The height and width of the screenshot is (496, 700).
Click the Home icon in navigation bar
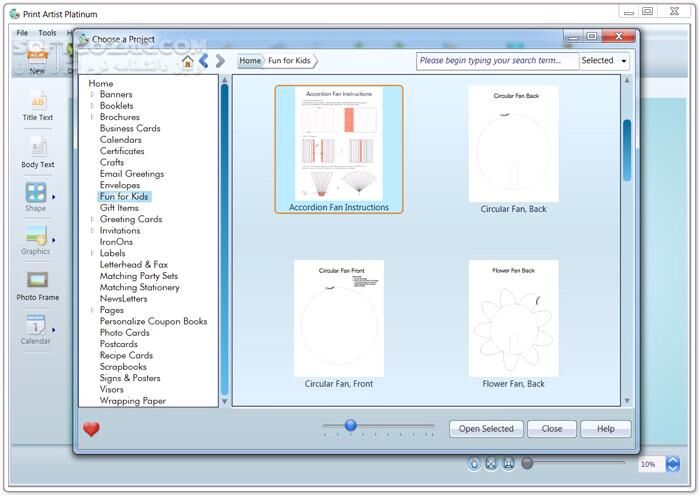pos(188,61)
